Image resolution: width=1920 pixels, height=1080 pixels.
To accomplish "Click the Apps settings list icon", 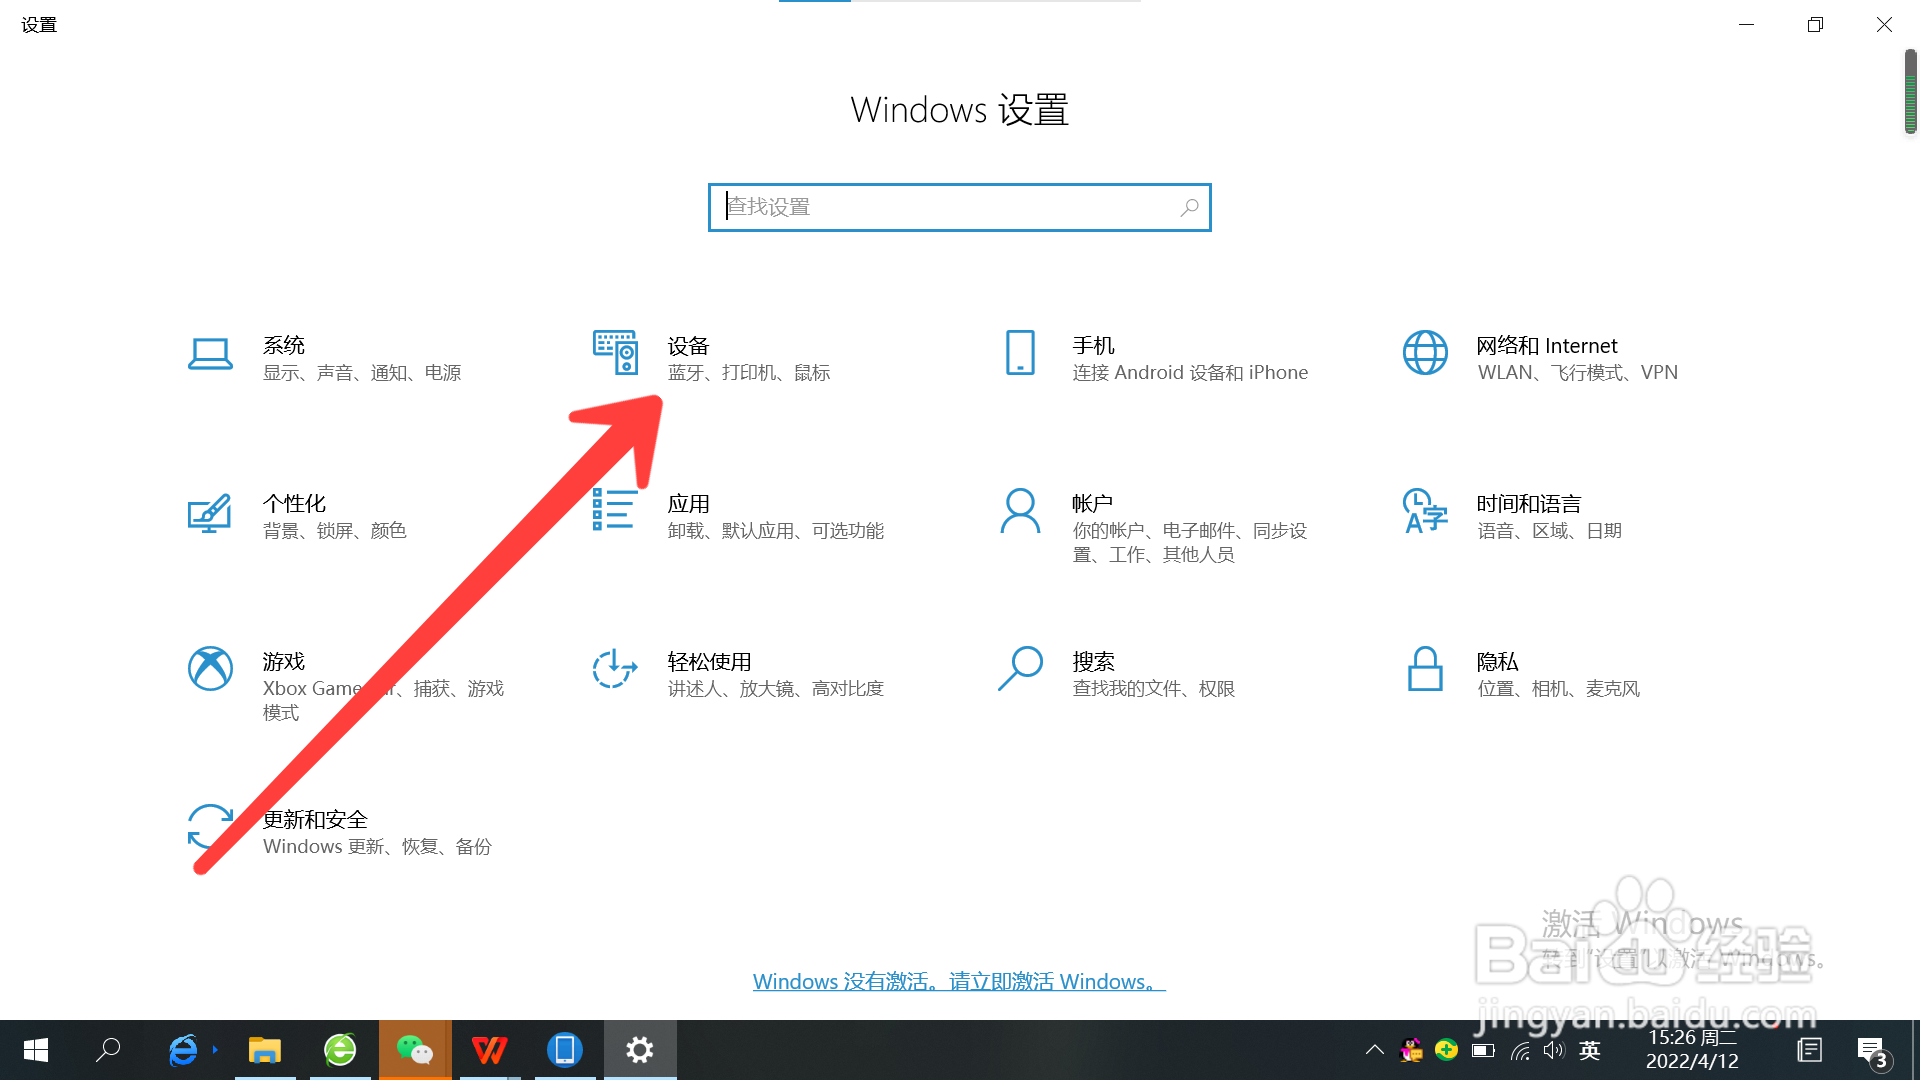I will coord(615,509).
